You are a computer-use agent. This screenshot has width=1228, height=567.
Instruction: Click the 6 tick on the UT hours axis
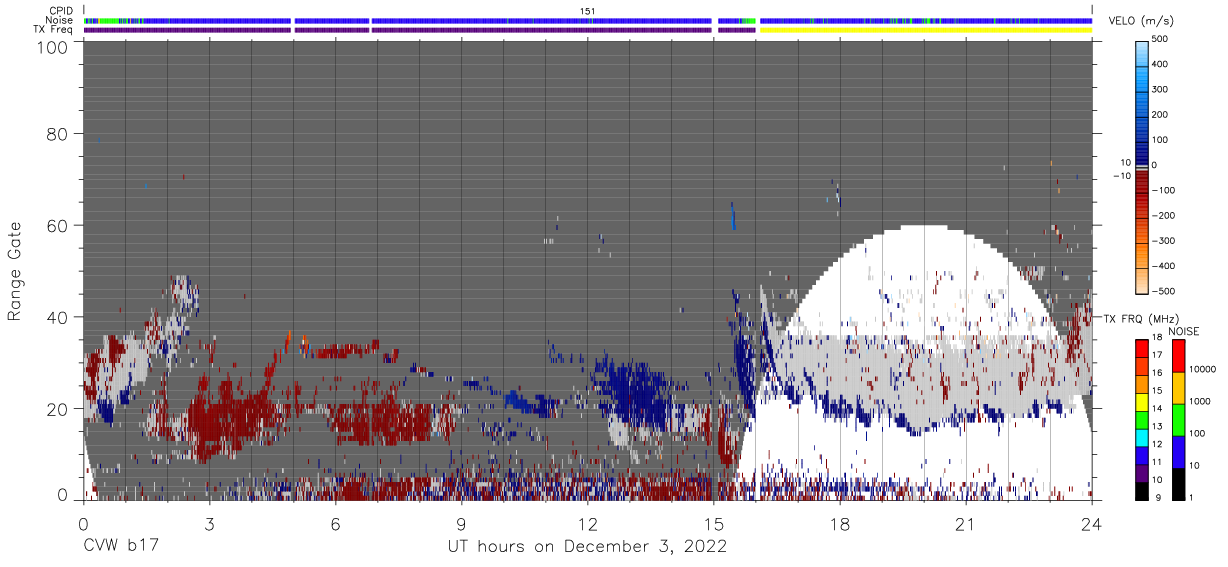click(x=335, y=523)
